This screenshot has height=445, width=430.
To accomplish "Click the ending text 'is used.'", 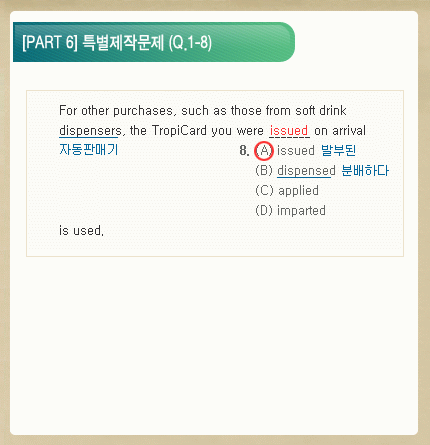I will click(81, 230).
